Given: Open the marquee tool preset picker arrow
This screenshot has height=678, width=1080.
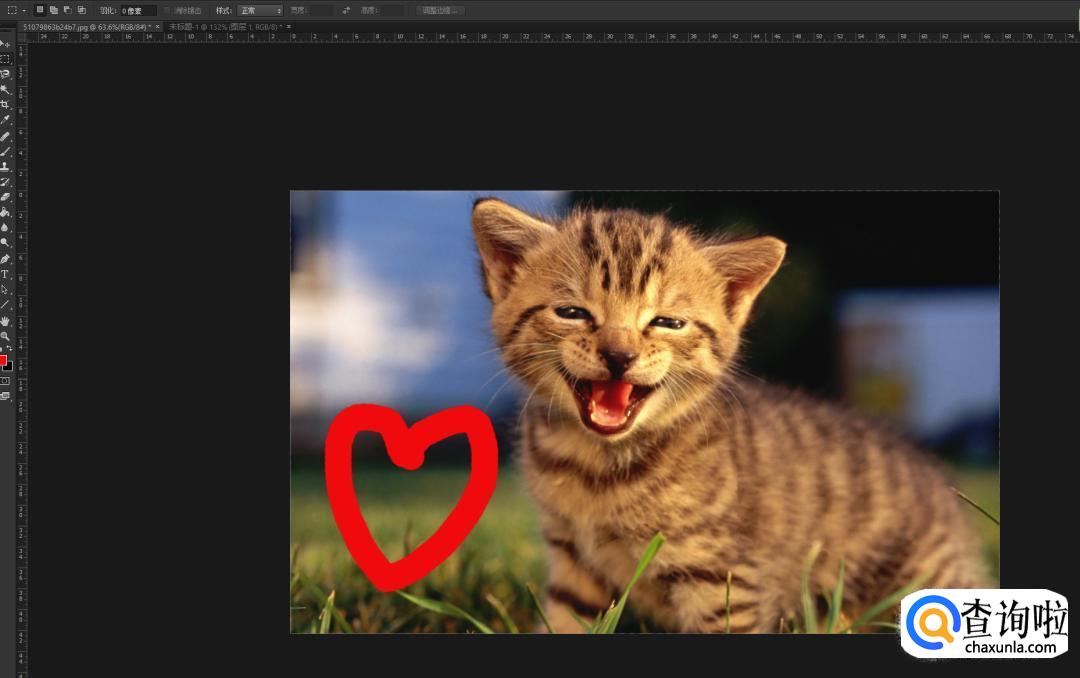Looking at the screenshot, I should (x=24, y=10).
